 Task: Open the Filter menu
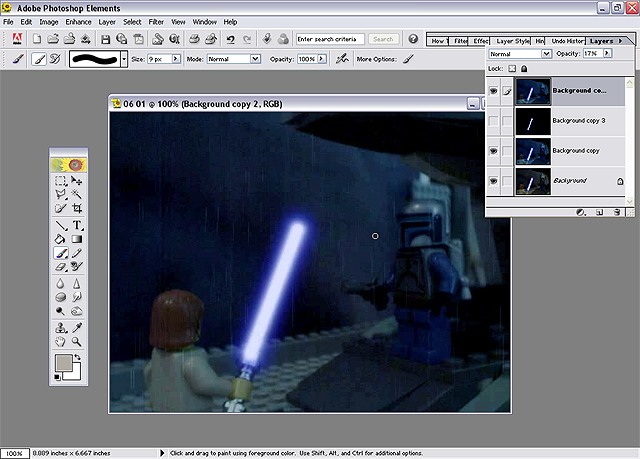click(x=156, y=22)
